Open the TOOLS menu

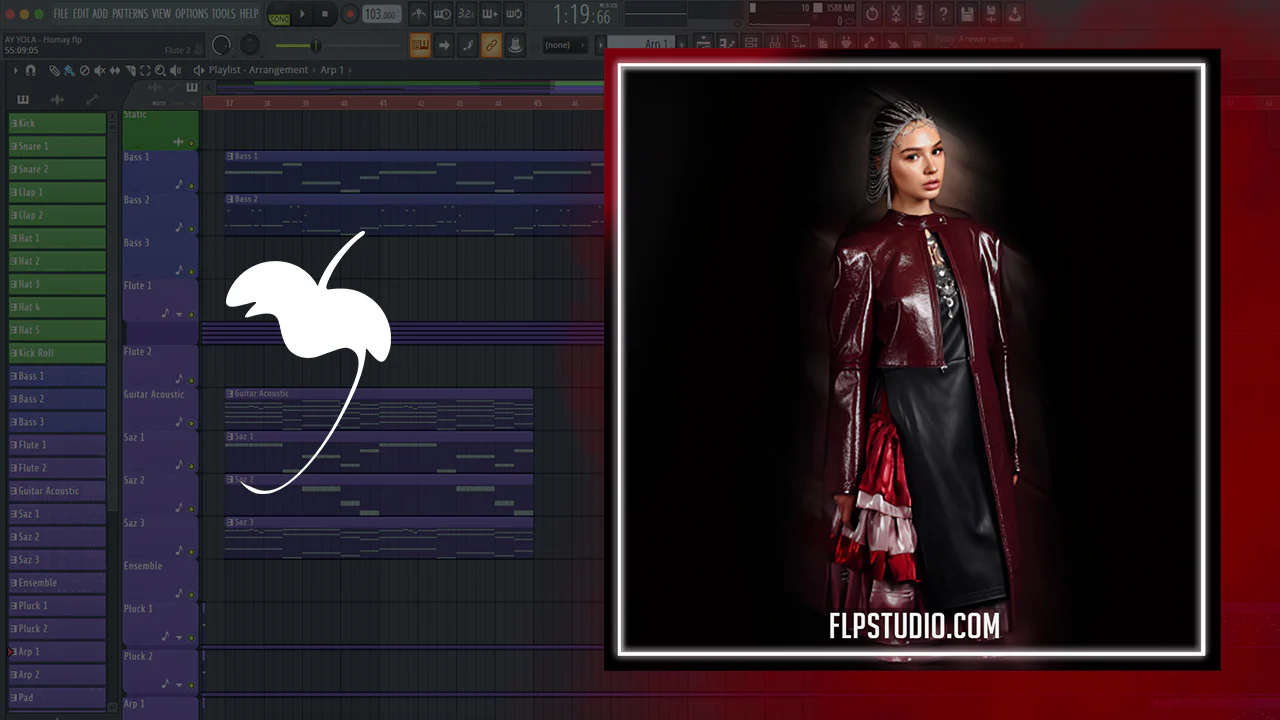click(x=224, y=14)
